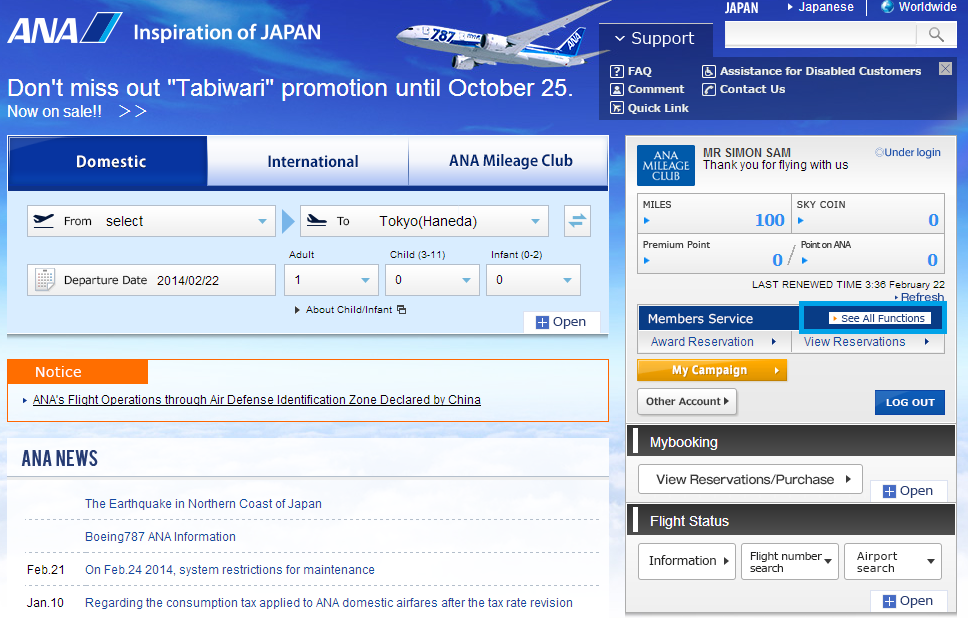Image resolution: width=968 pixels, height=633 pixels.
Task: Click the Now on sale arrows
Action: tap(132, 111)
